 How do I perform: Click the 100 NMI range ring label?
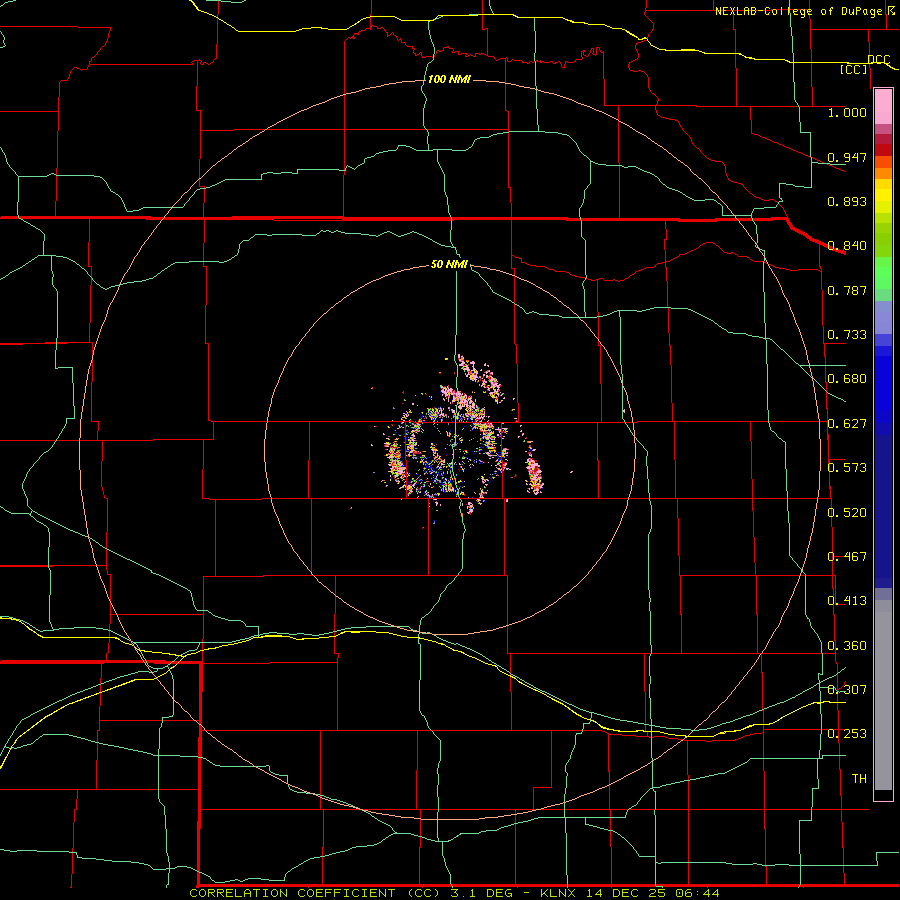(449, 79)
